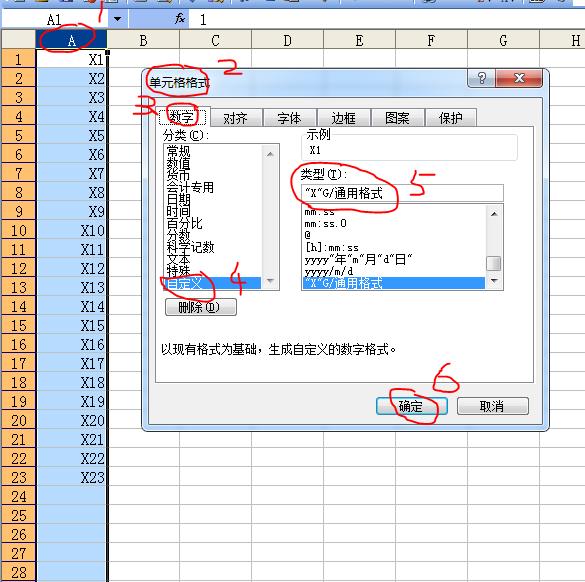Click the 删除 button
Viewport: 585px width, 582px height.
click(200, 307)
